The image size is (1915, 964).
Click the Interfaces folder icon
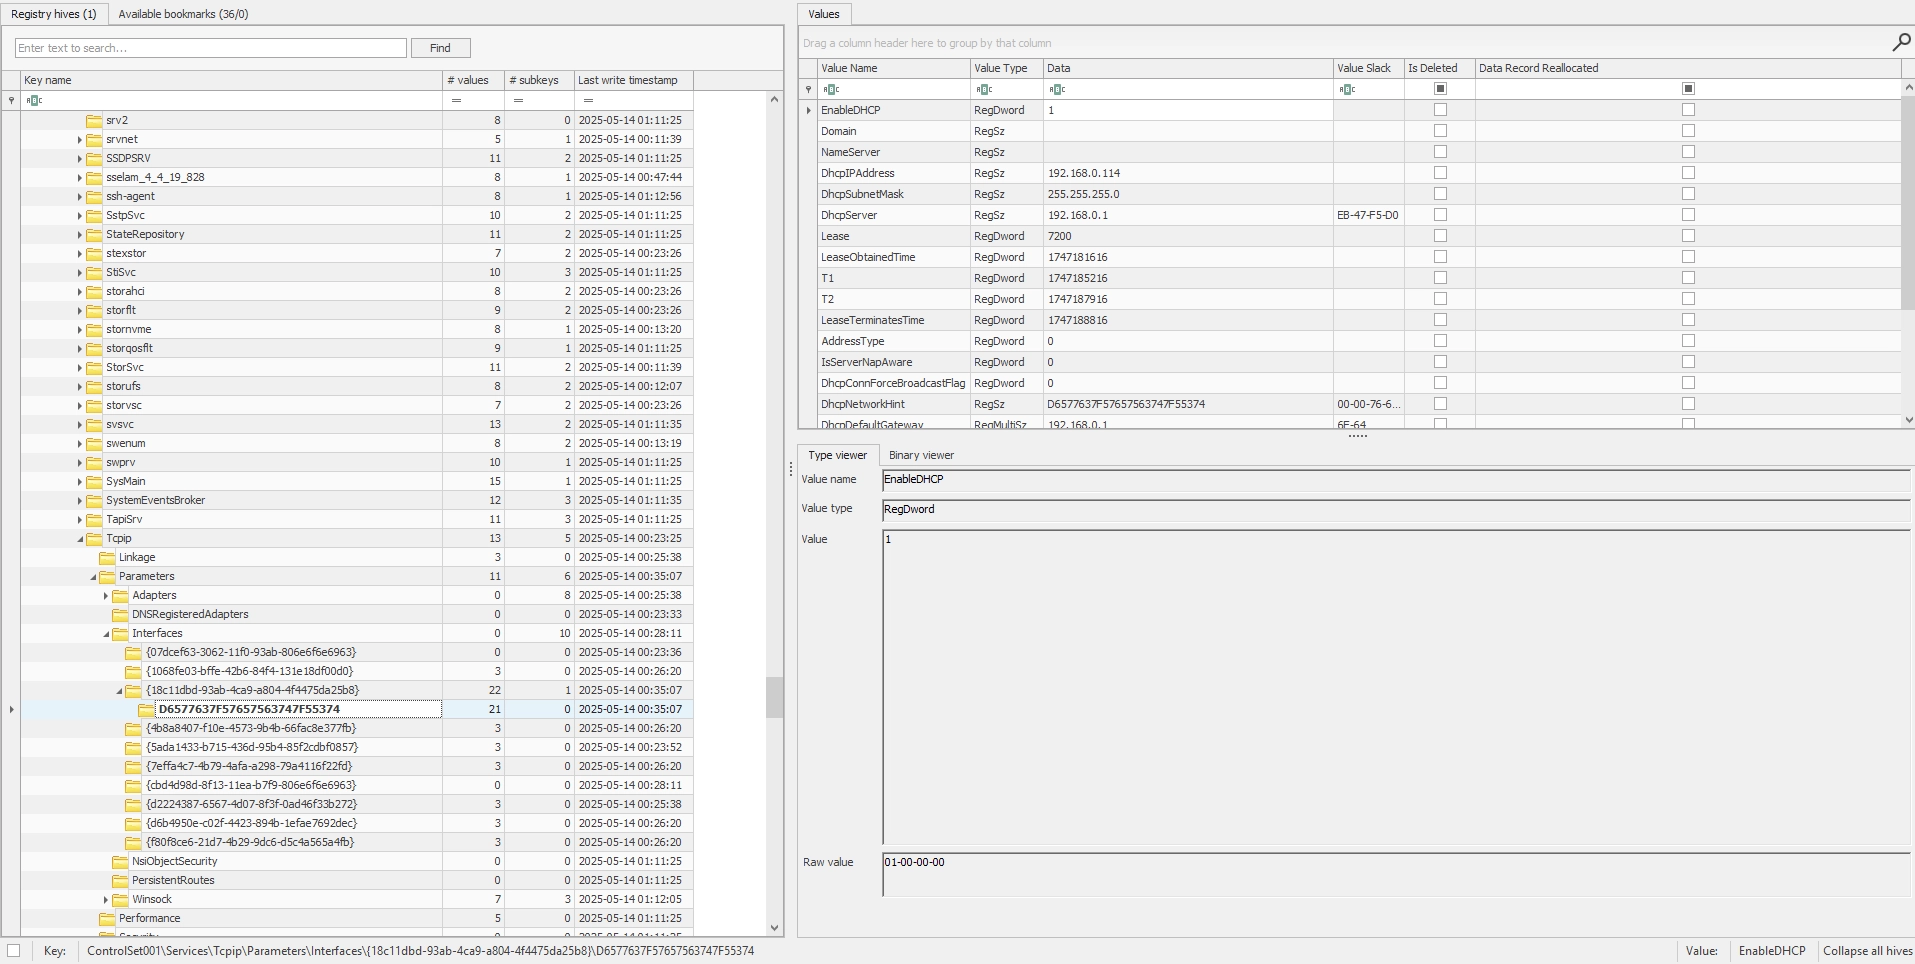120,634
